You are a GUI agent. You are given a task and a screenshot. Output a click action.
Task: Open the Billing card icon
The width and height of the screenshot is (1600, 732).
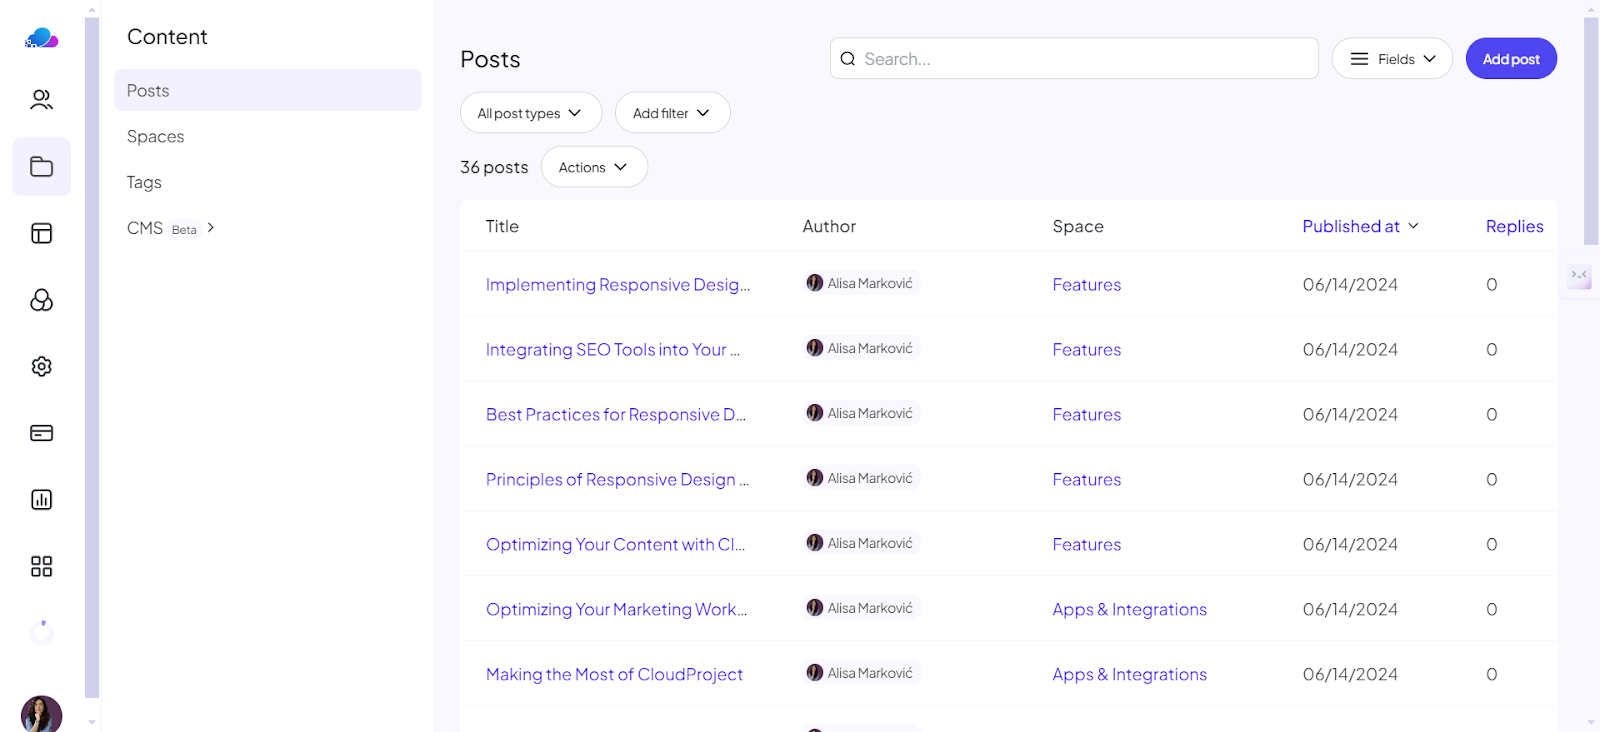[41, 433]
